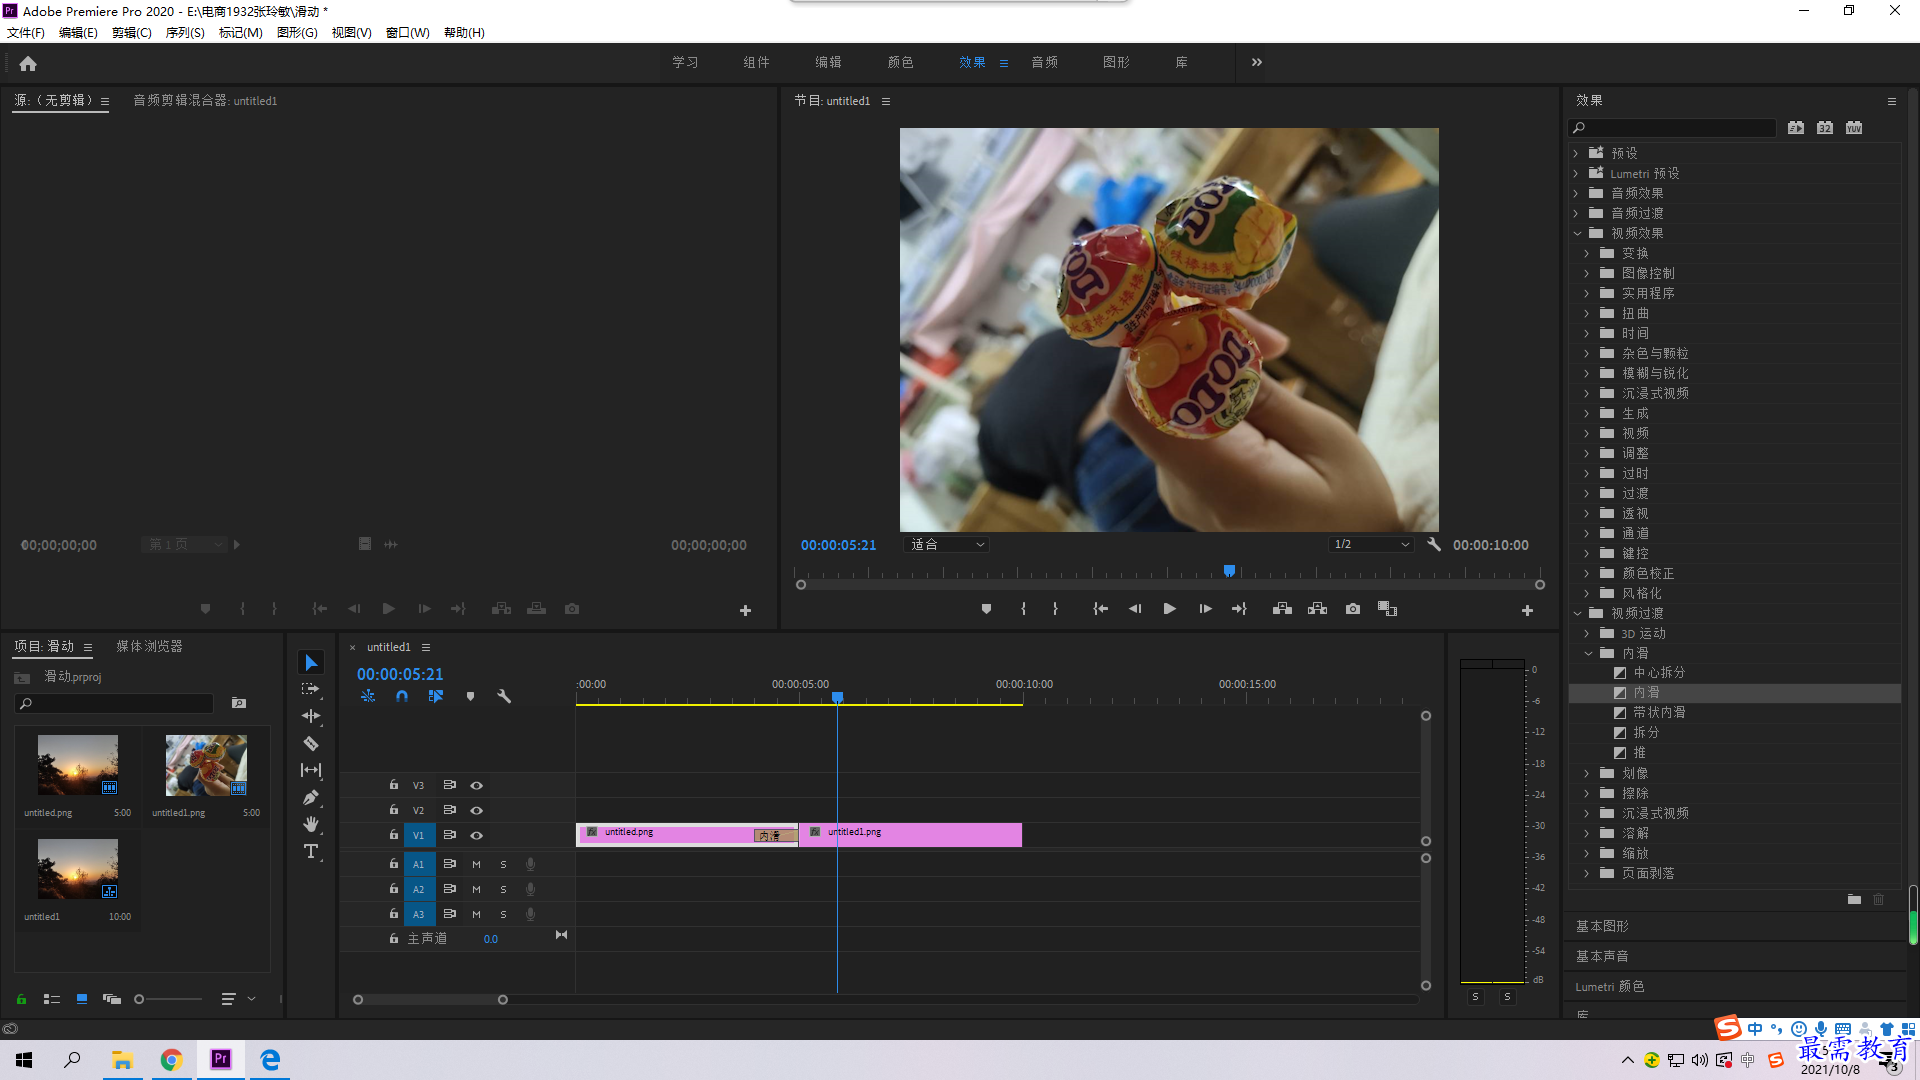The image size is (1920, 1080).
Task: Toggle V3 track output eye
Action: point(477,786)
